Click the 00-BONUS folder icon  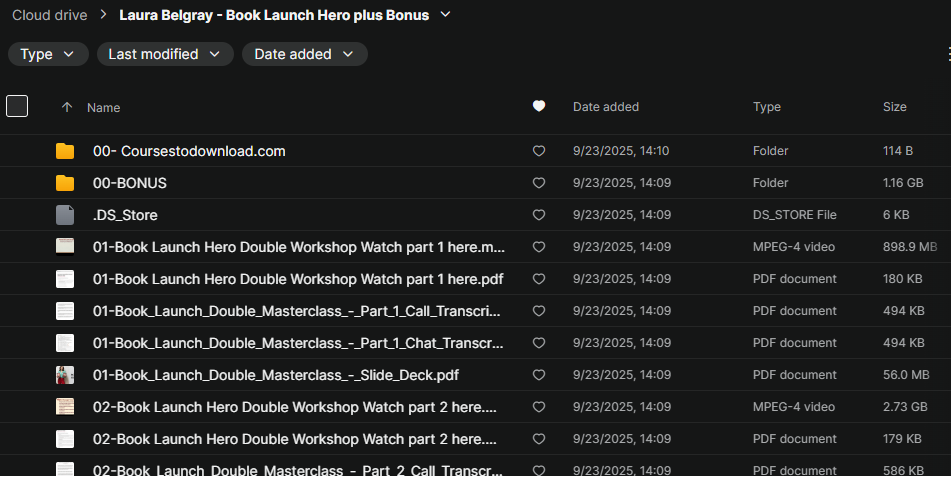point(65,183)
